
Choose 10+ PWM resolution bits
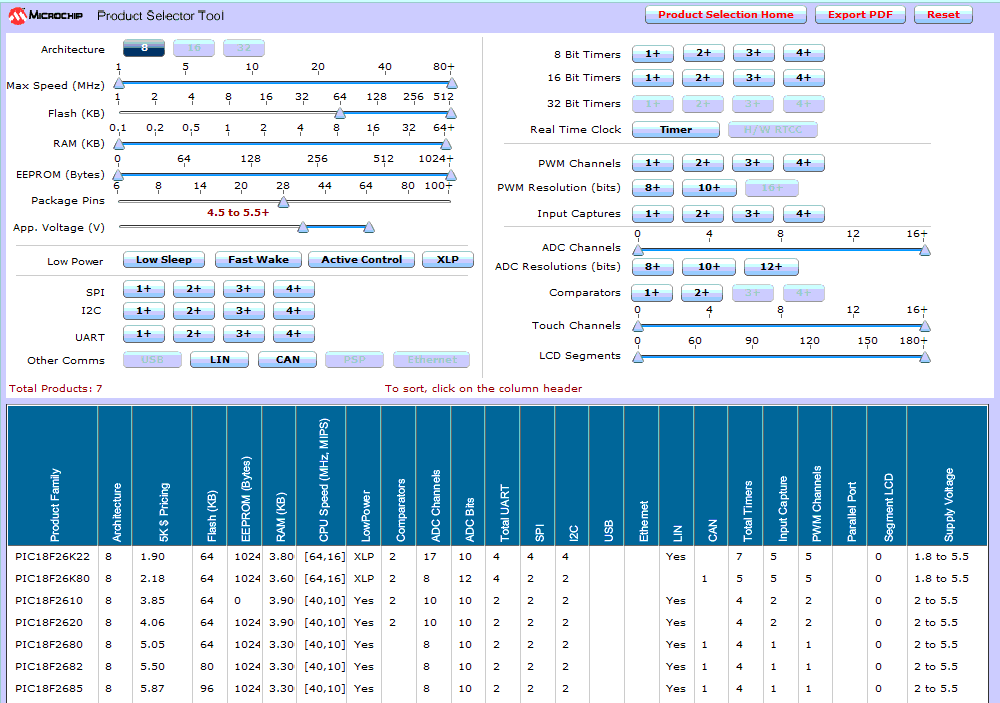tap(709, 188)
